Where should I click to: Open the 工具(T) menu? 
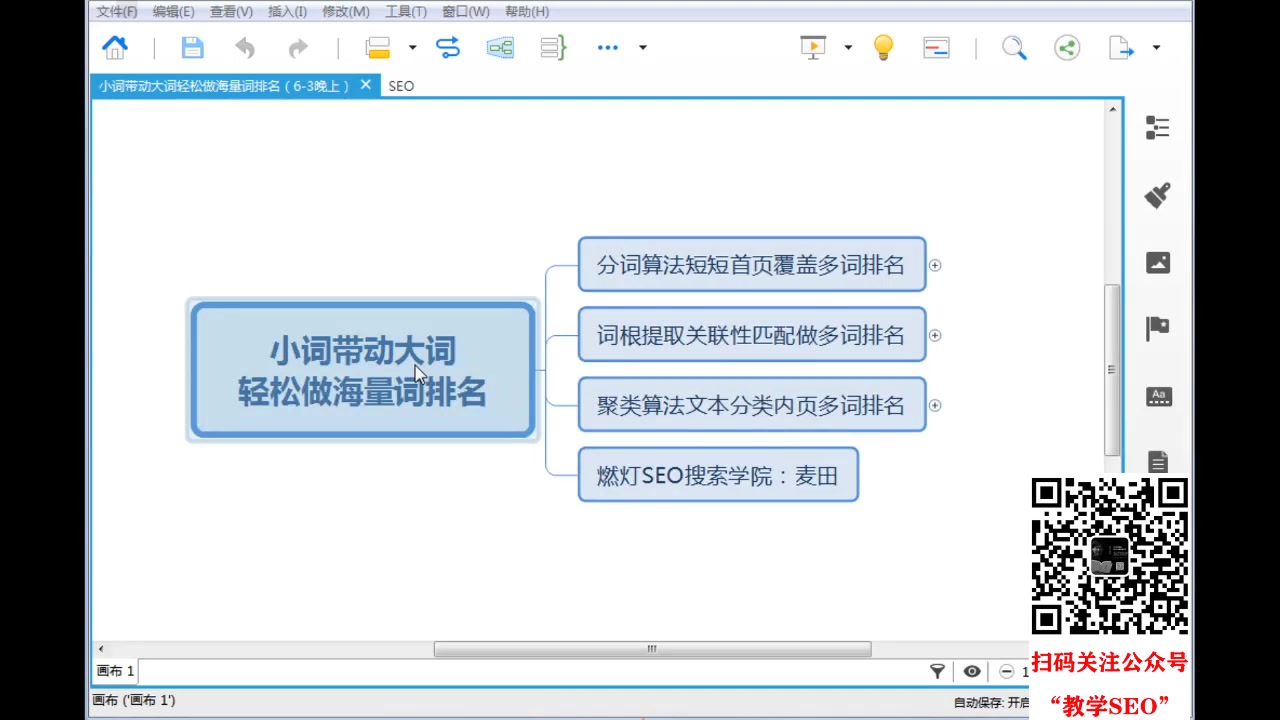coord(405,12)
